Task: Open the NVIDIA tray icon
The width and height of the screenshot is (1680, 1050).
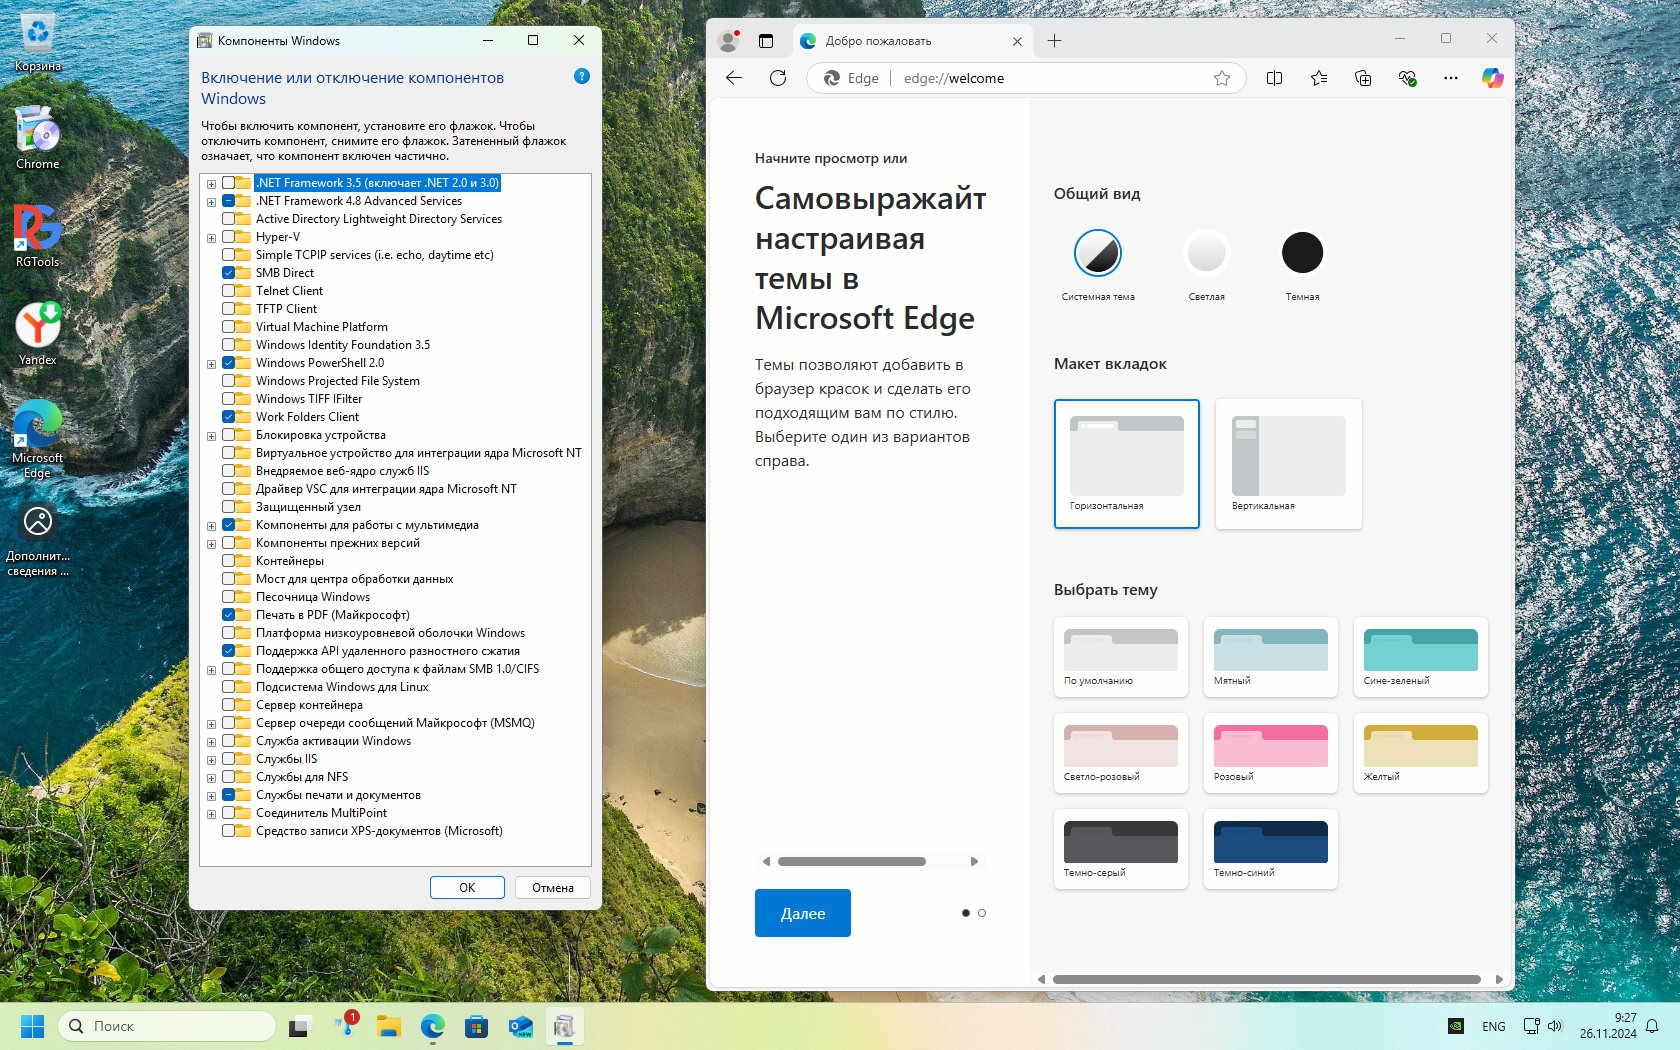Action: pos(1457,1026)
